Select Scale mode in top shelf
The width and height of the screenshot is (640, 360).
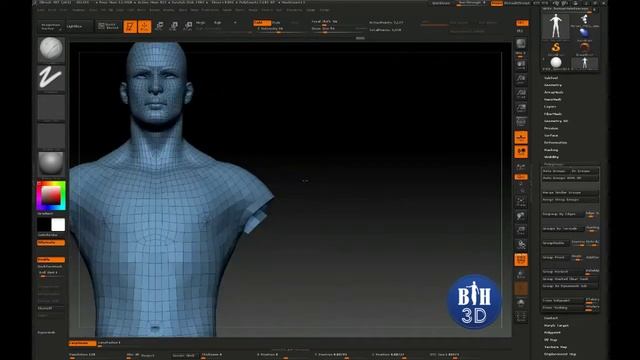pos(174,26)
